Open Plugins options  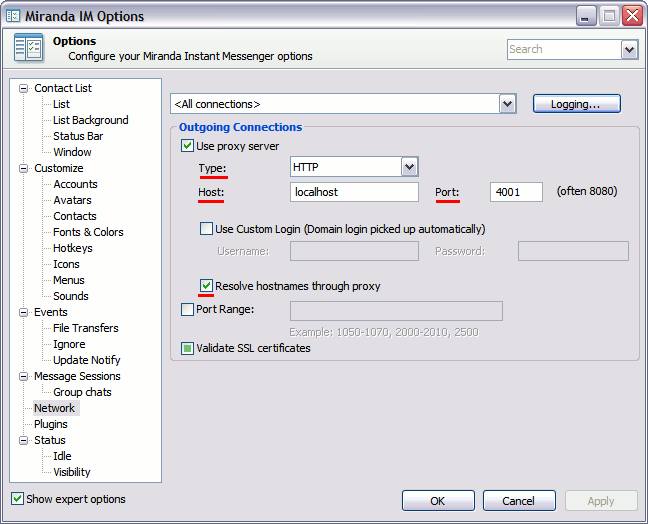click(50, 424)
